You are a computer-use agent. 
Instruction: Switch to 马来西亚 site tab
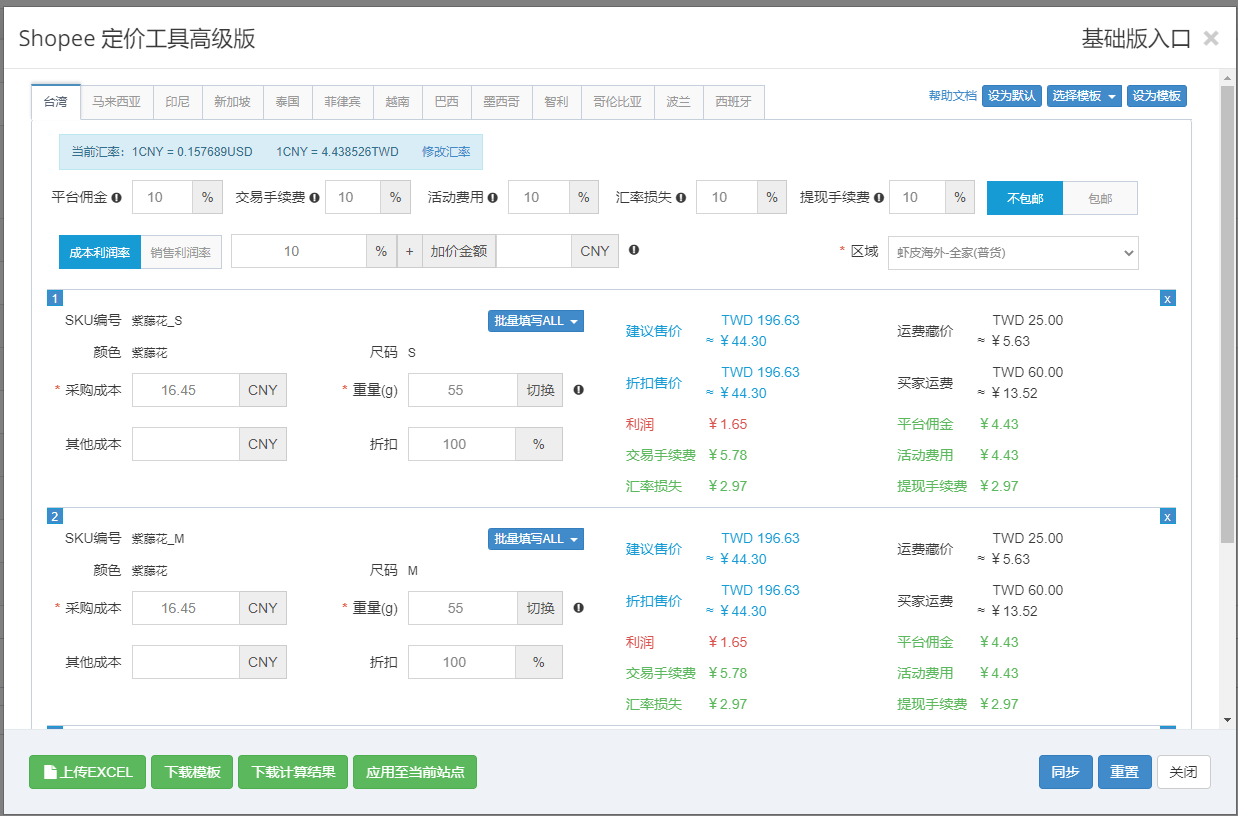(117, 102)
